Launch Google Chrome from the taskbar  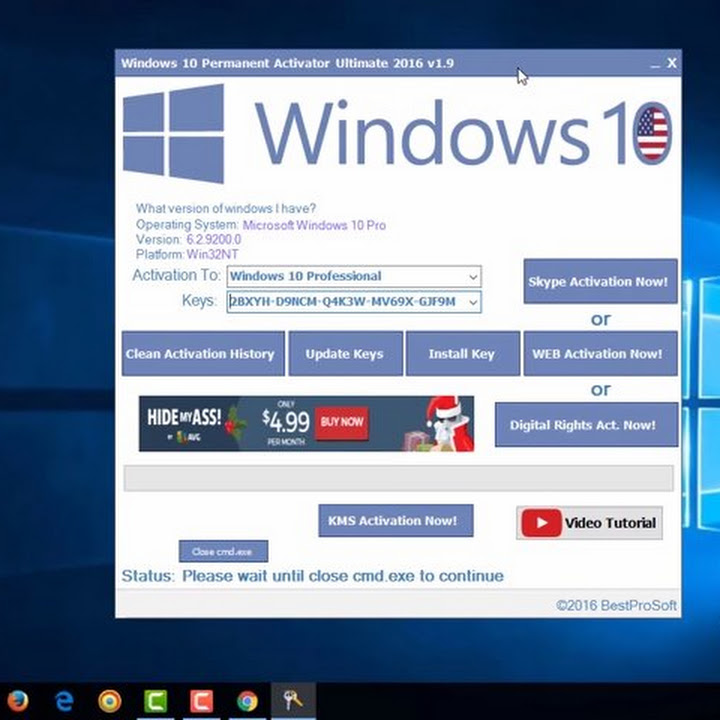[x=248, y=701]
